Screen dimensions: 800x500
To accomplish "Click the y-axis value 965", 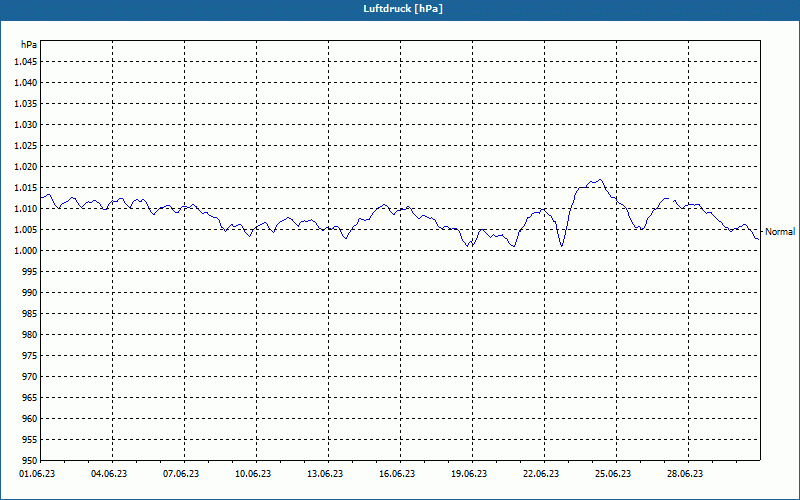I will (30, 397).
